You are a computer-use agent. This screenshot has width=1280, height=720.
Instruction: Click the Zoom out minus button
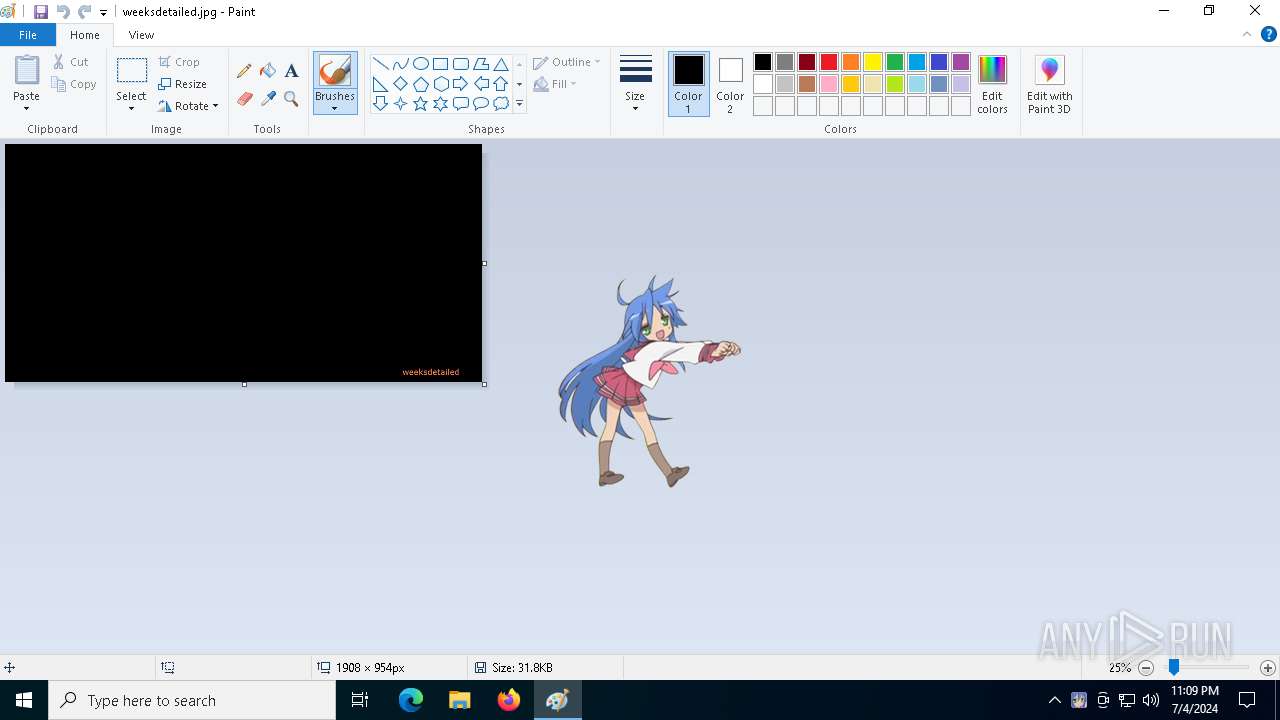pos(1146,667)
